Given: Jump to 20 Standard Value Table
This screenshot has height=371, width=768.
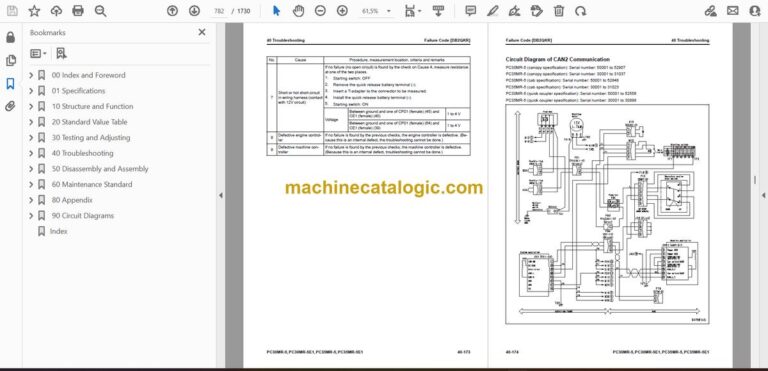Looking at the screenshot, I should click(x=89, y=122).
